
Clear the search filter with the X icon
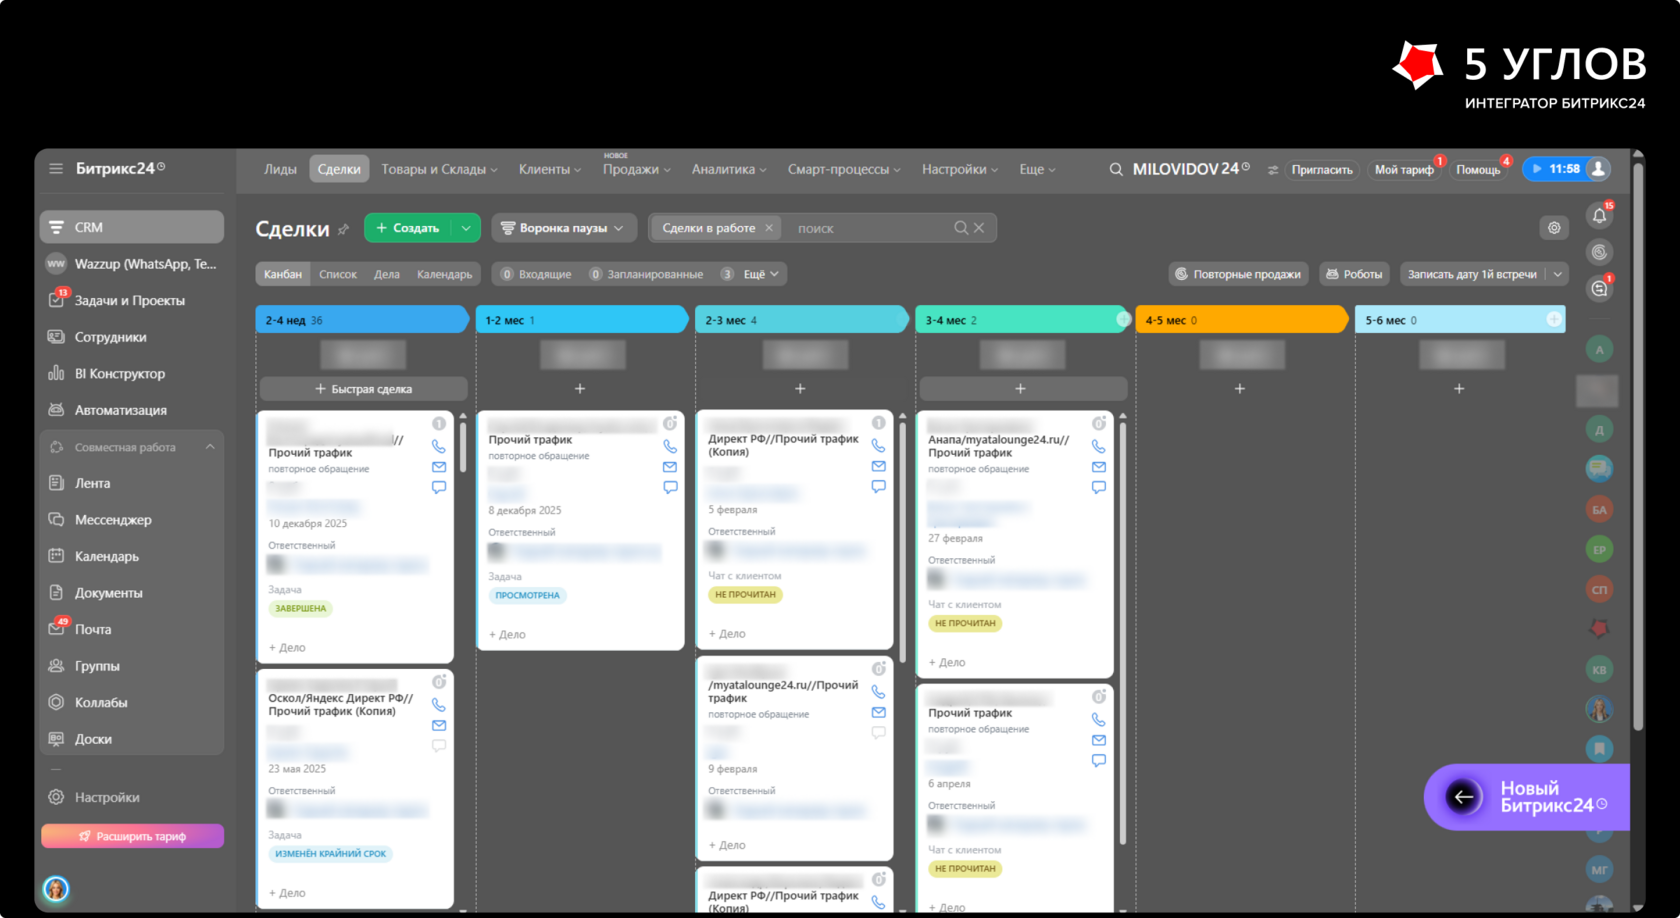979,228
